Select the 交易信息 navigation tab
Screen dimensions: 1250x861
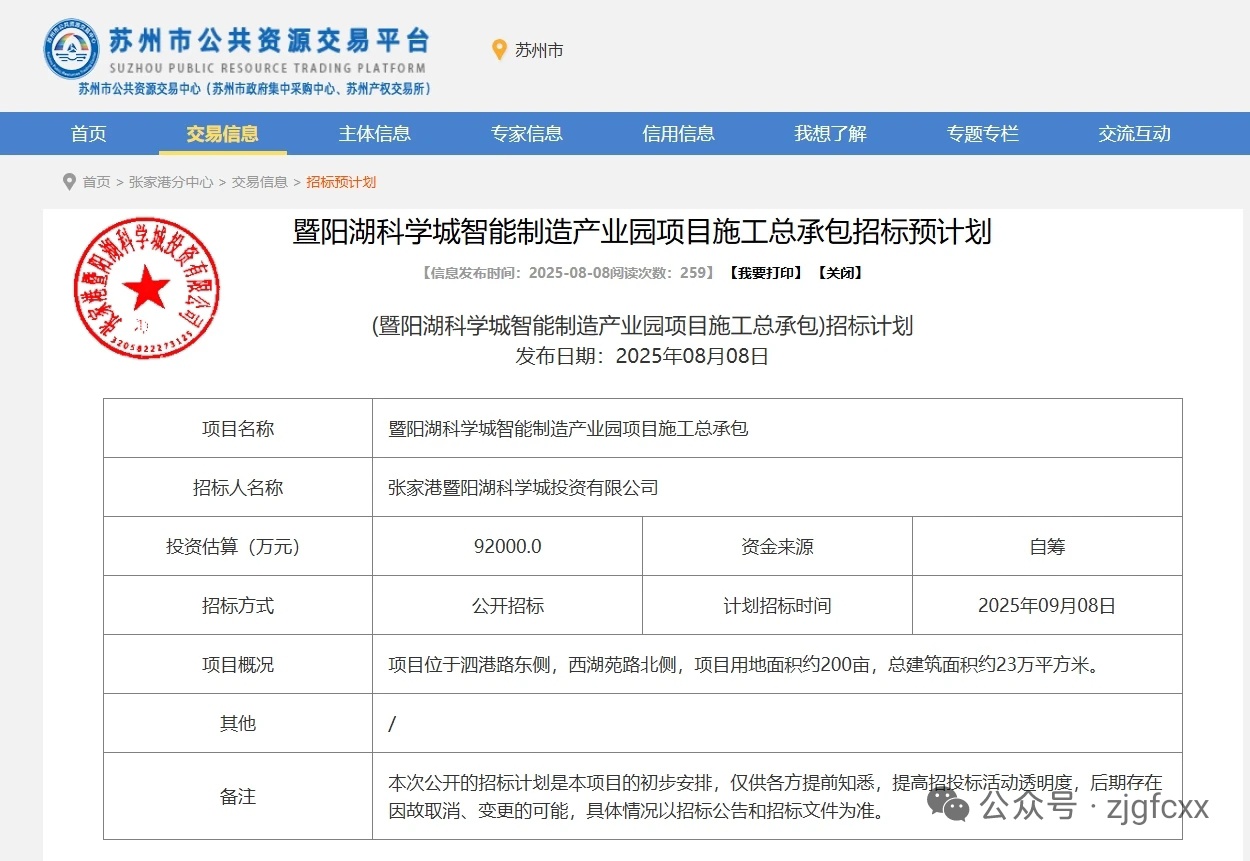[222, 134]
